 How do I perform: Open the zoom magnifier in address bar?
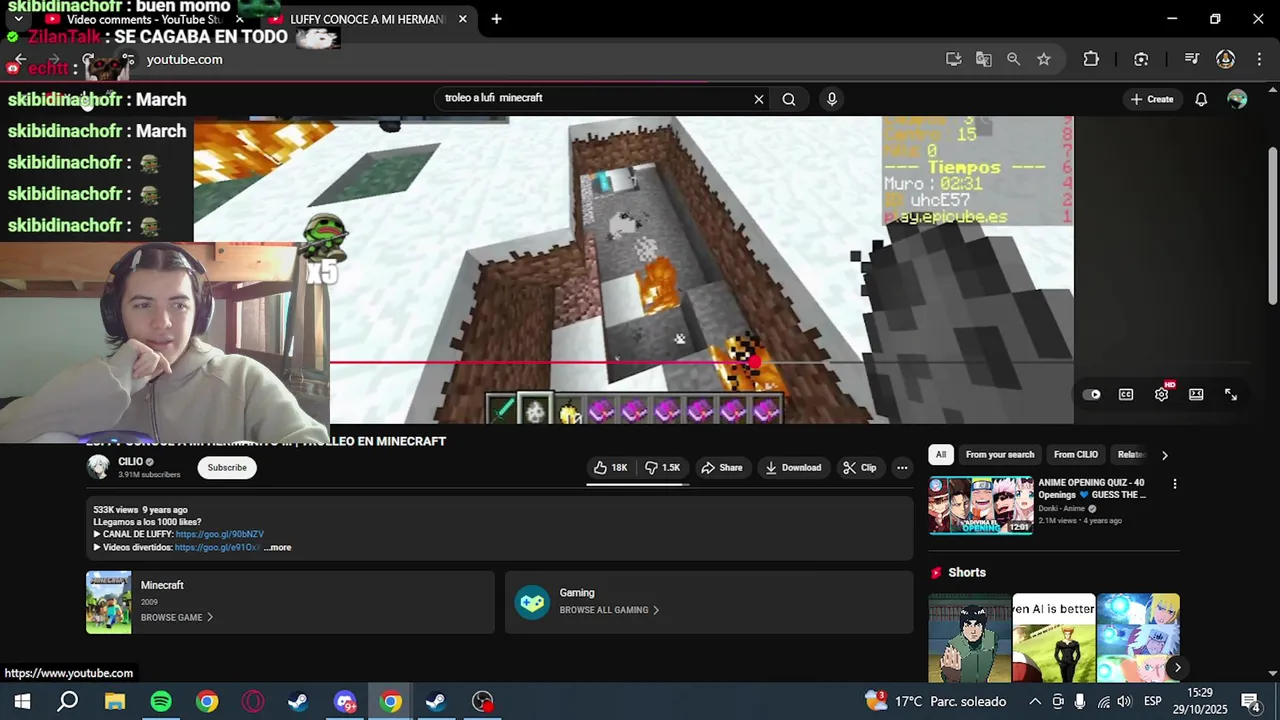pyautogui.click(x=1013, y=59)
